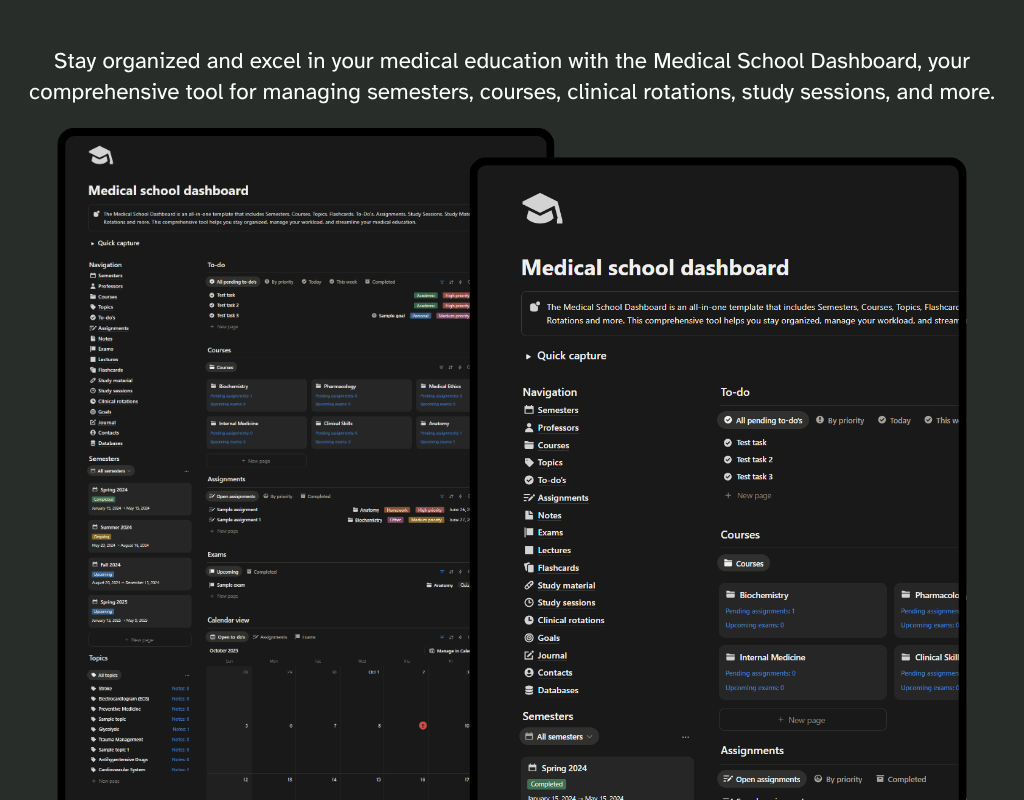The width and height of the screenshot is (1024, 800).
Task: Select 'All pending to-do's' tab in front window
Action: click(x=763, y=421)
